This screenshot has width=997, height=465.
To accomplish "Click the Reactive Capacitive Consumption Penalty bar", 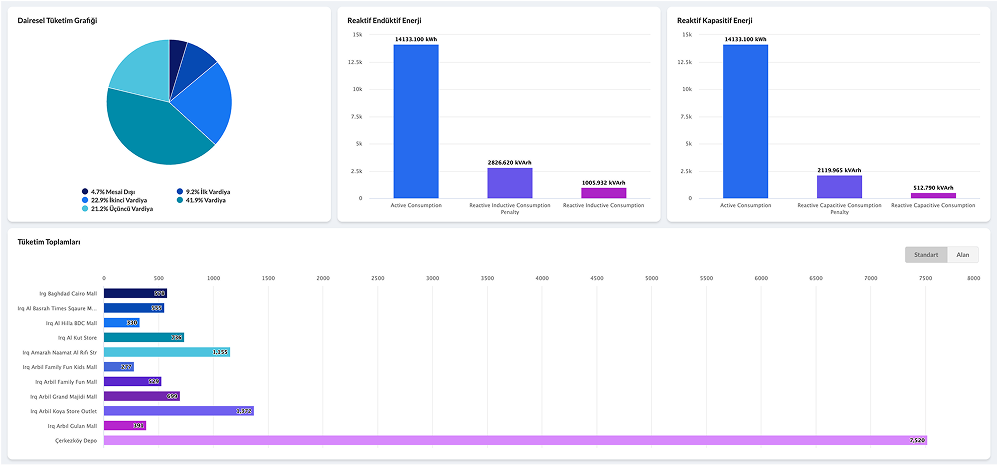I will (x=839, y=186).
